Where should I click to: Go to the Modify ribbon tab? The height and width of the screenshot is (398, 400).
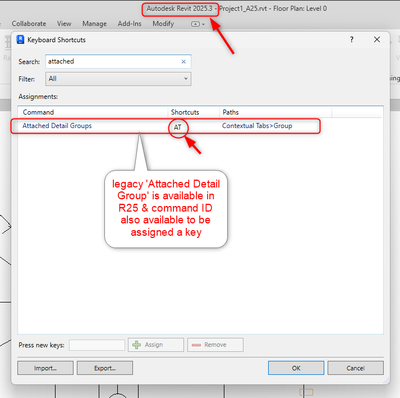pyautogui.click(x=163, y=24)
